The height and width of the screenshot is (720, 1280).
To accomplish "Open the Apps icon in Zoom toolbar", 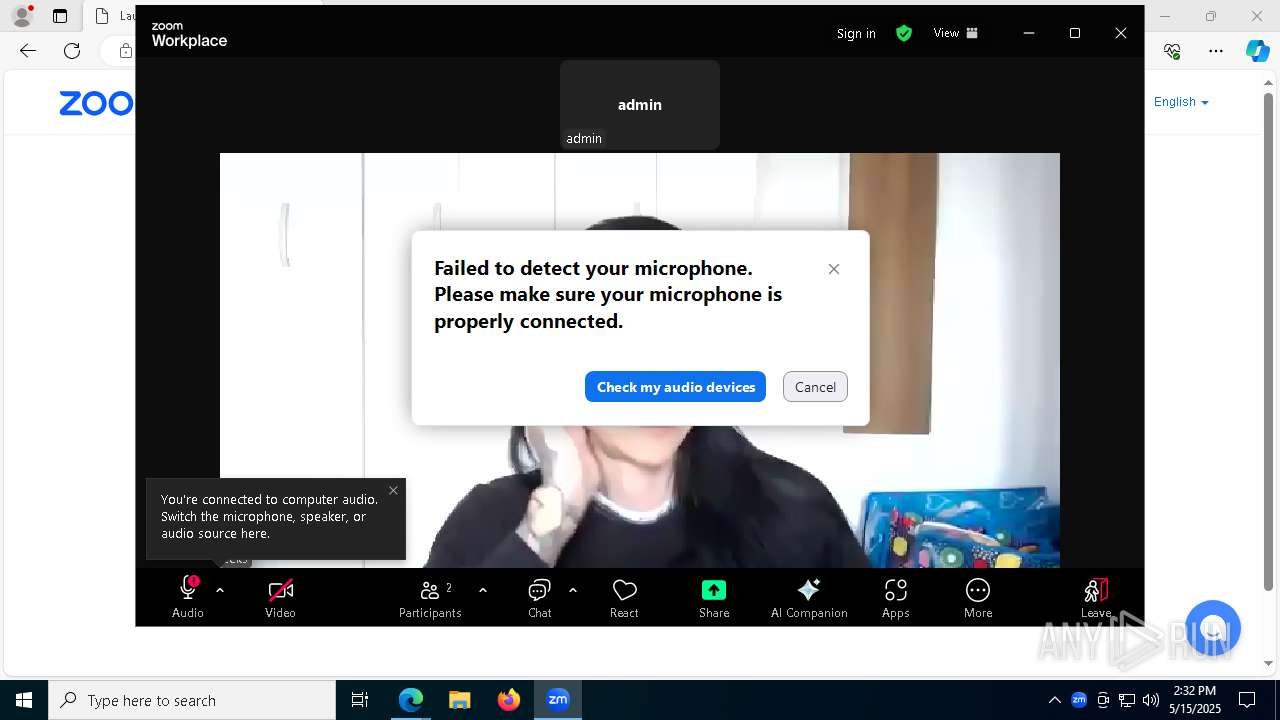I will click(x=896, y=590).
